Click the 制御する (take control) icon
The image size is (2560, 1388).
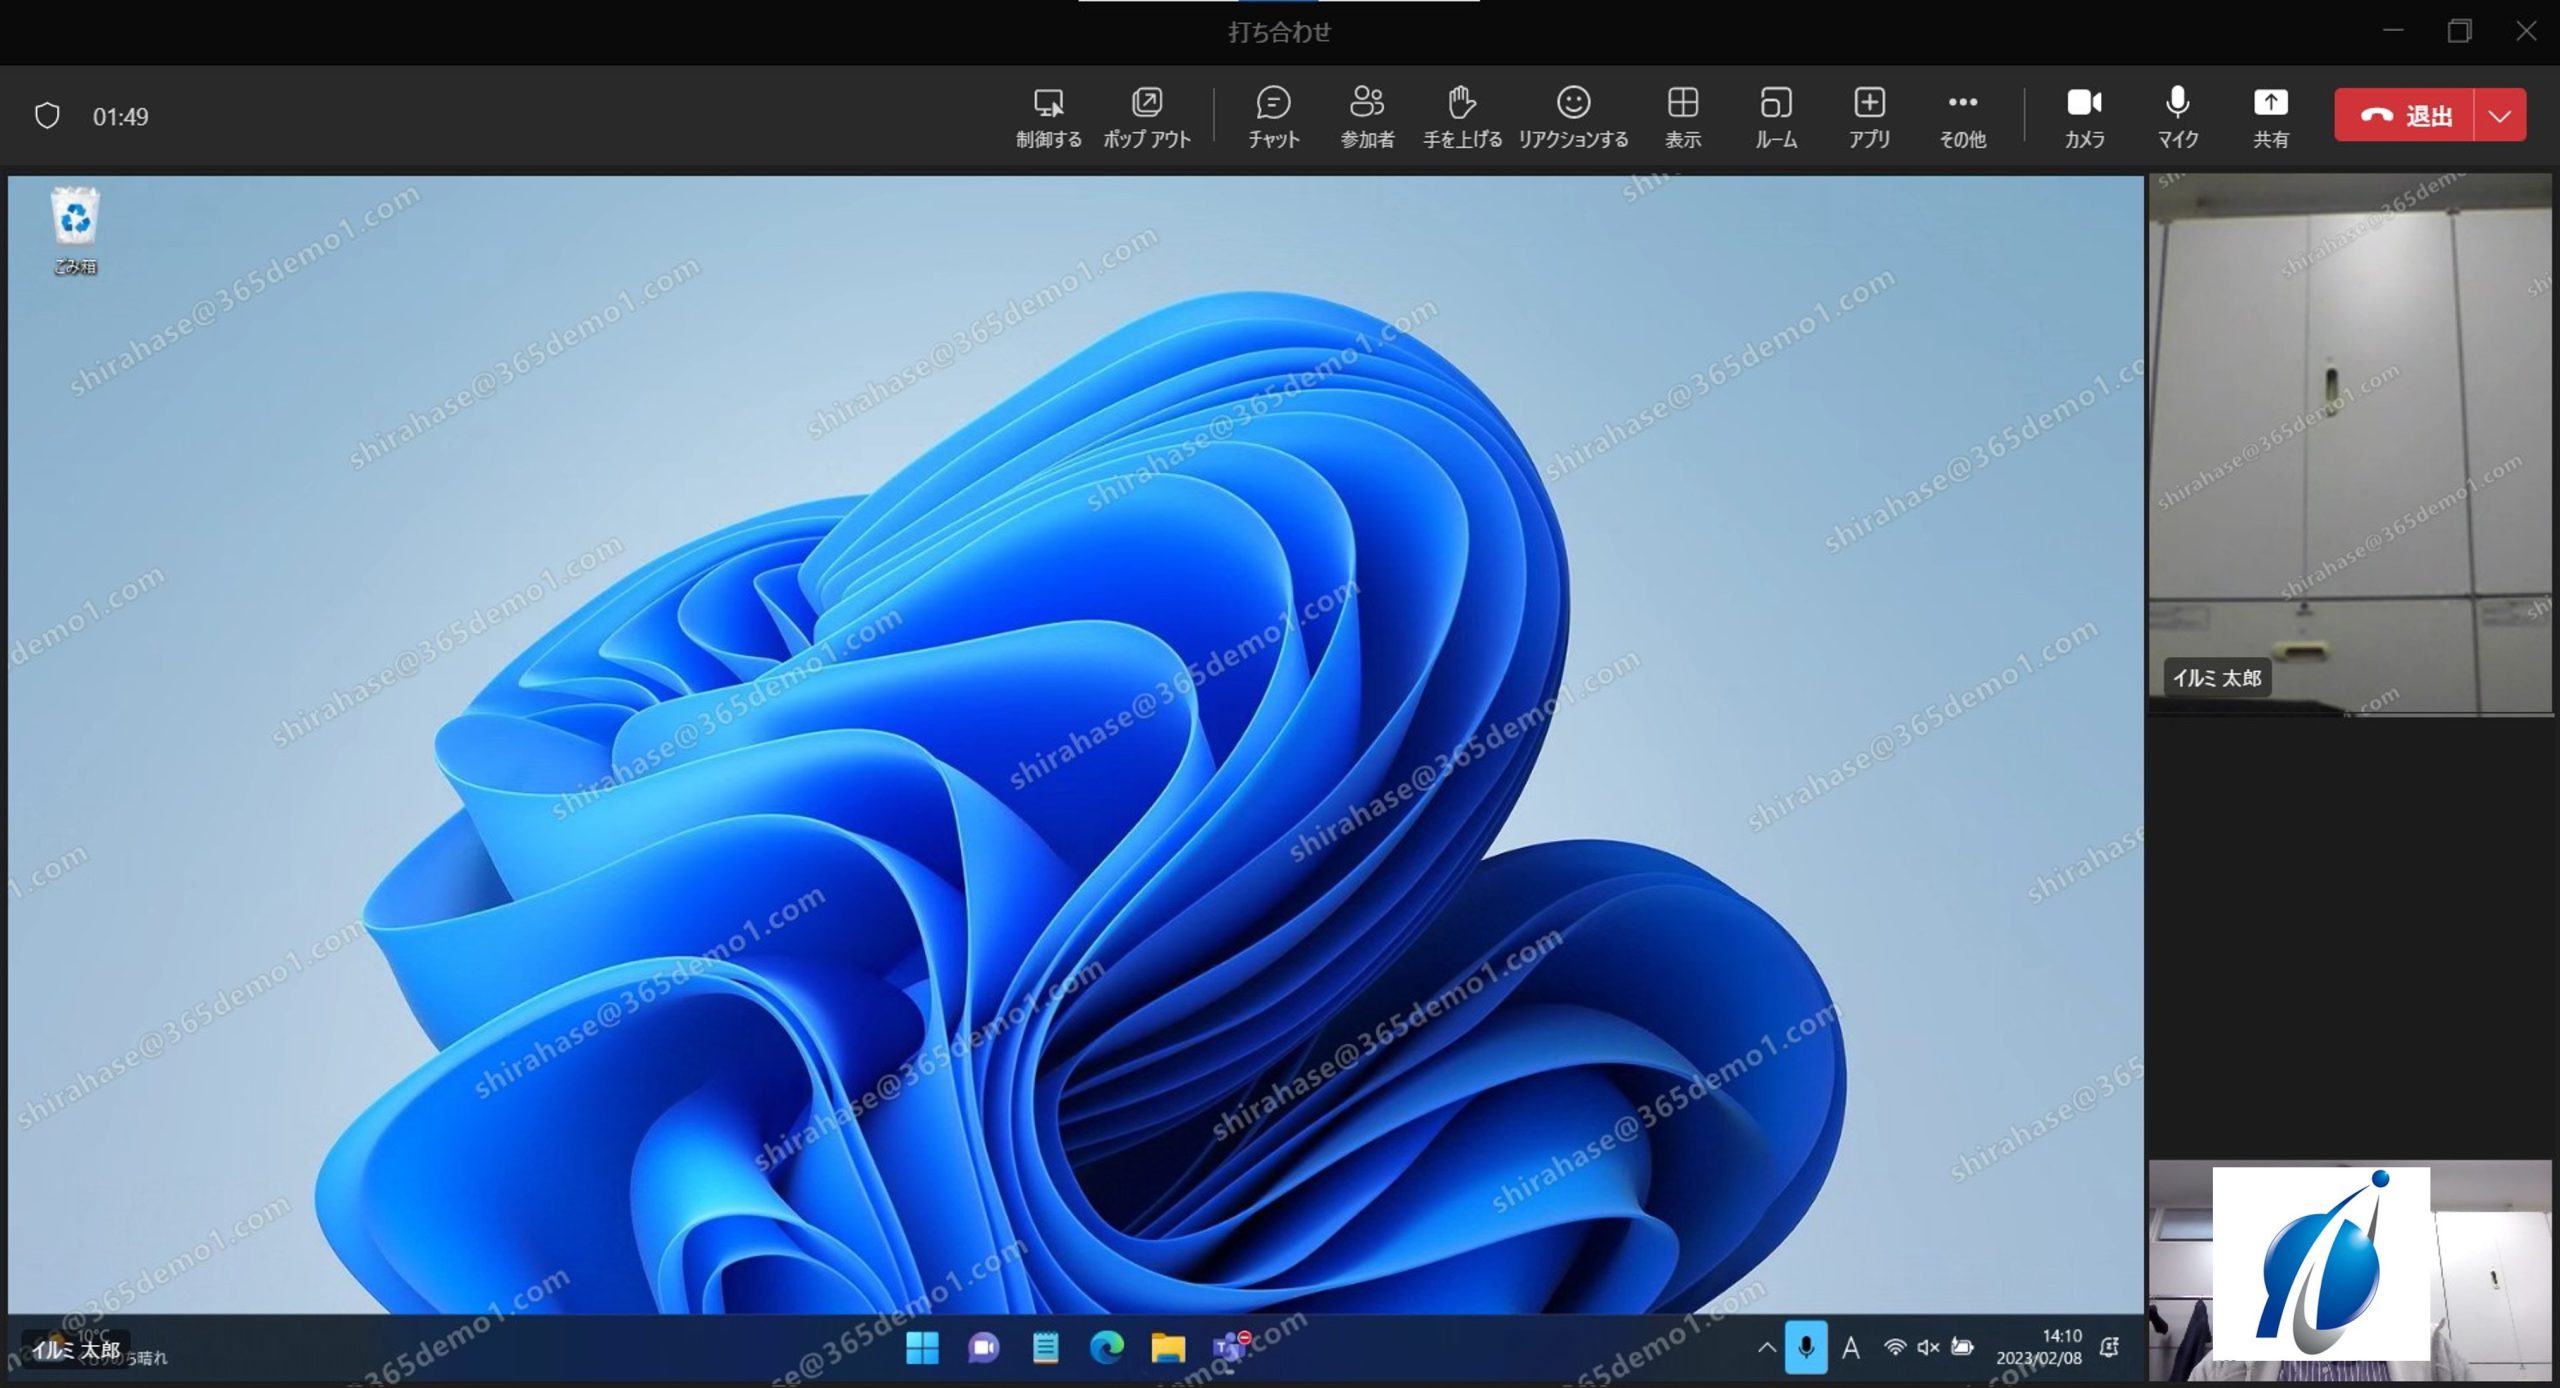click(x=1048, y=117)
